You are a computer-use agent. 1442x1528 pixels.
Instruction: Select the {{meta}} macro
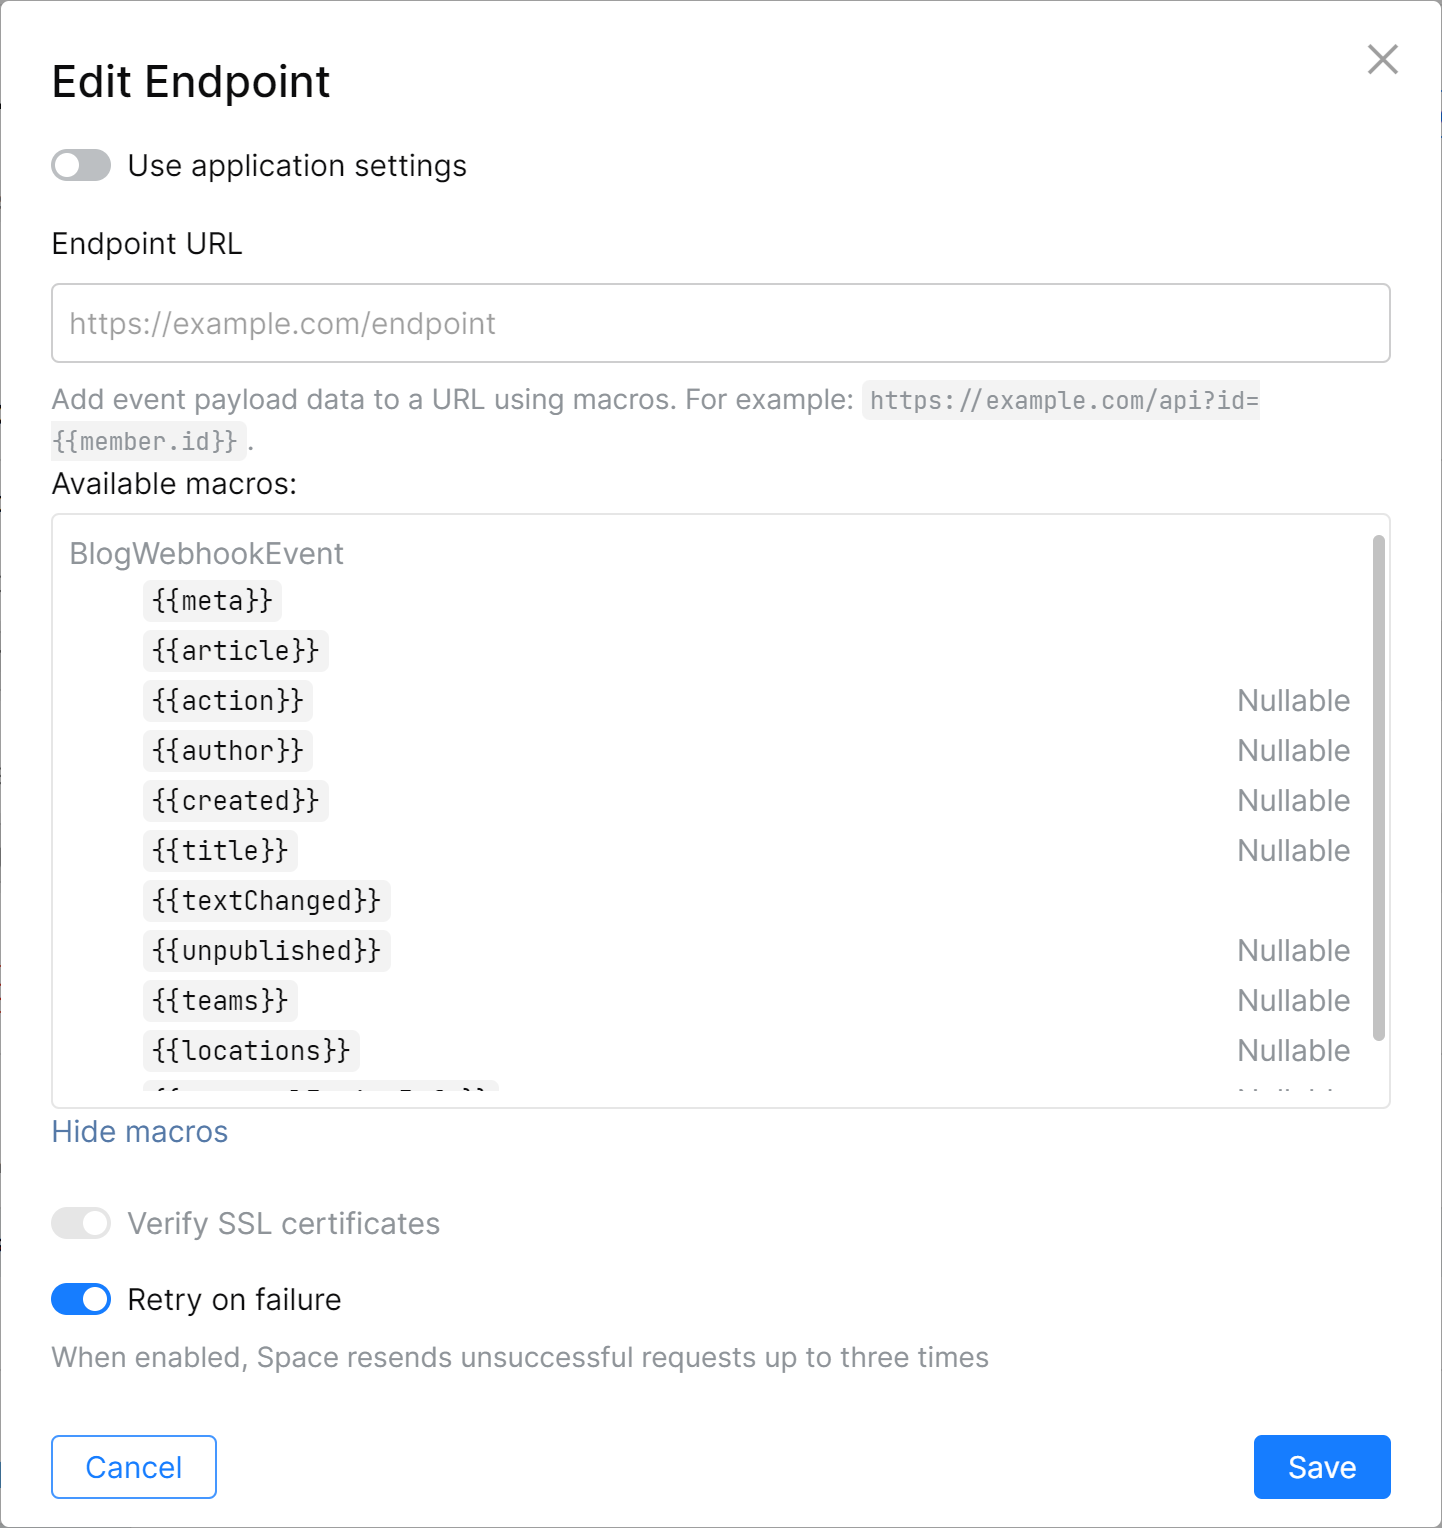point(212,601)
